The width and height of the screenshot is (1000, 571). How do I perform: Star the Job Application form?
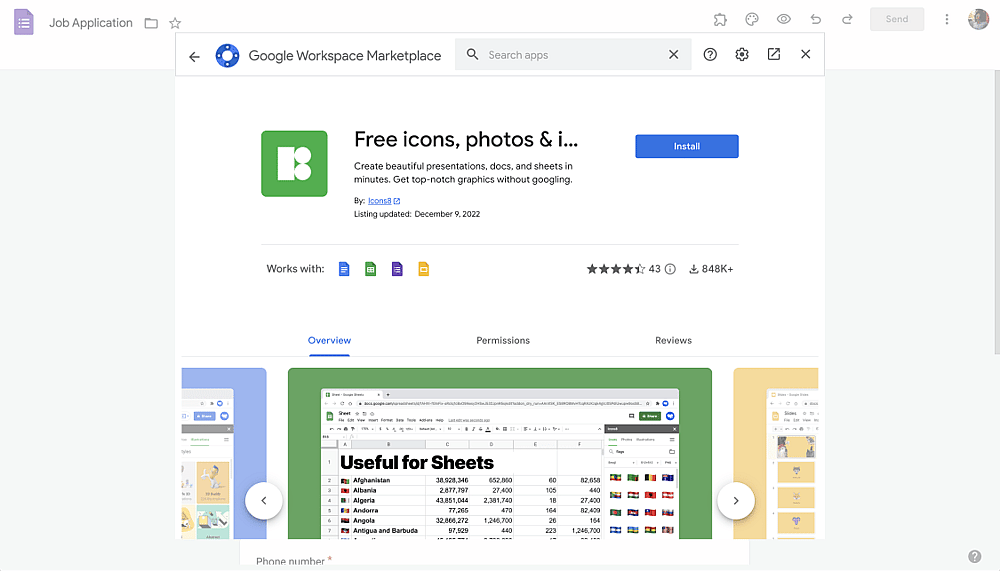pos(175,23)
